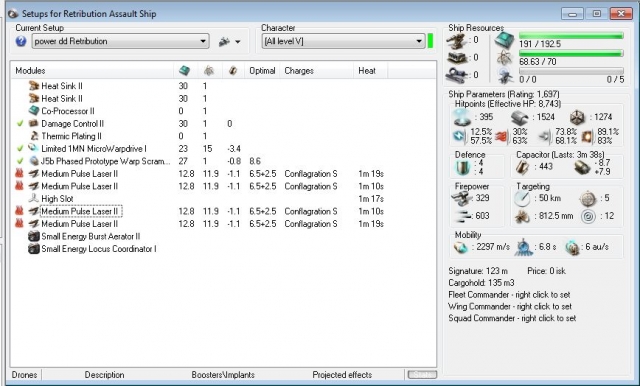Click Conflagration S charge on first pulse laser
The width and height of the screenshot is (640, 386).
click(311, 174)
